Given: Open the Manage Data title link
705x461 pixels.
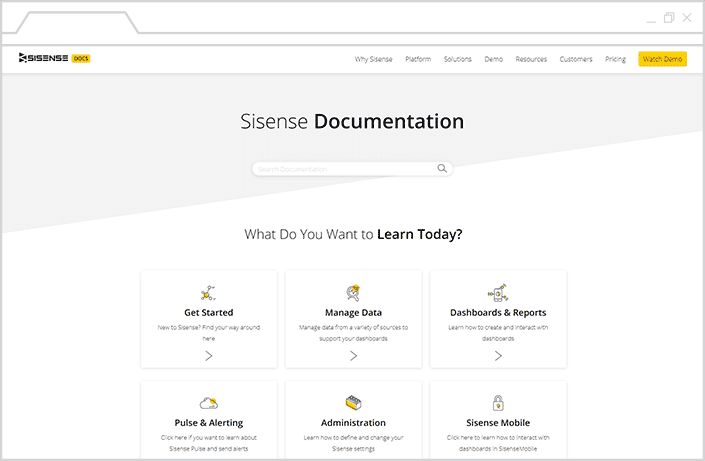Looking at the screenshot, I should (x=353, y=312).
